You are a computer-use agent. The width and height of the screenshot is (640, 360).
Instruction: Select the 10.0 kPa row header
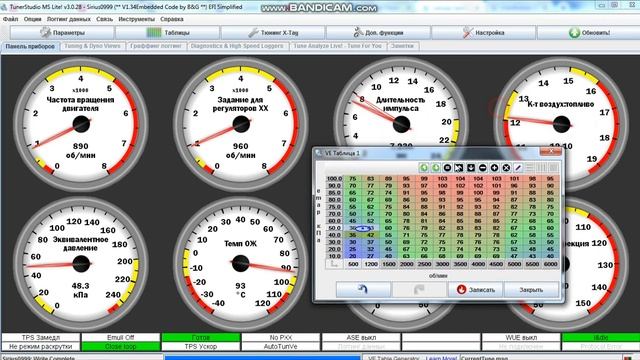point(334,256)
